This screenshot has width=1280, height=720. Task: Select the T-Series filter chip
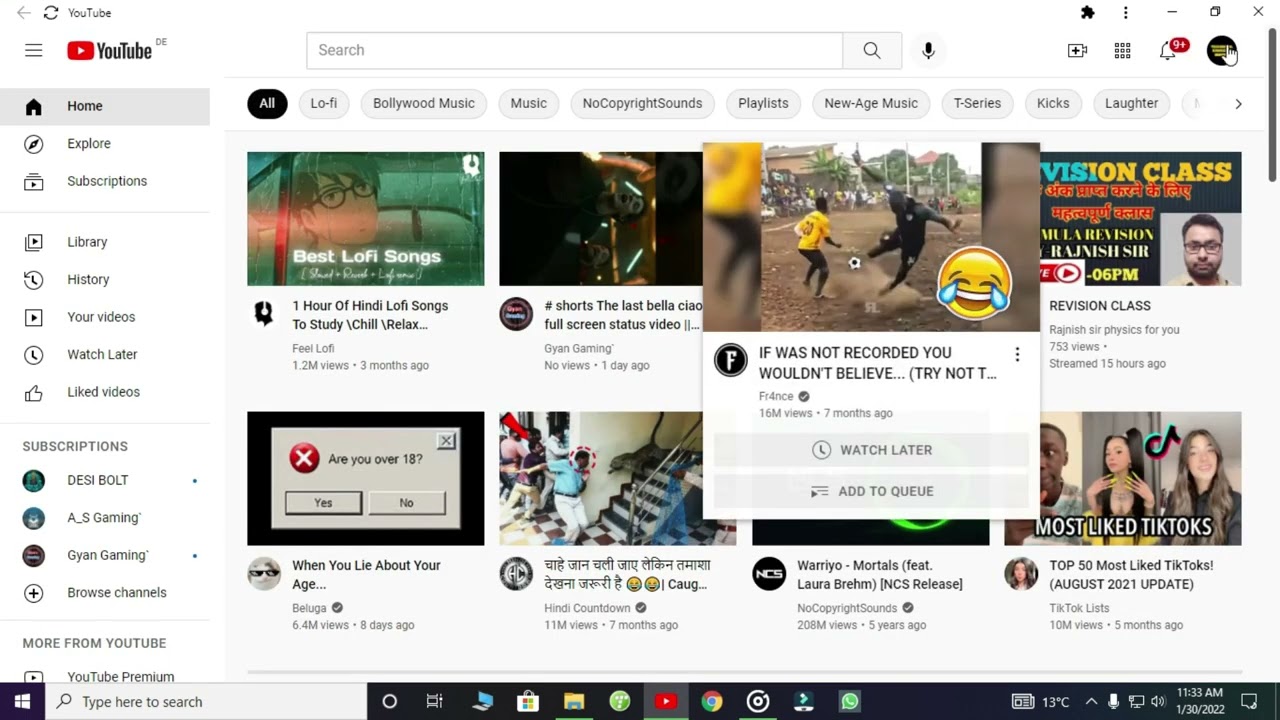click(x=977, y=103)
